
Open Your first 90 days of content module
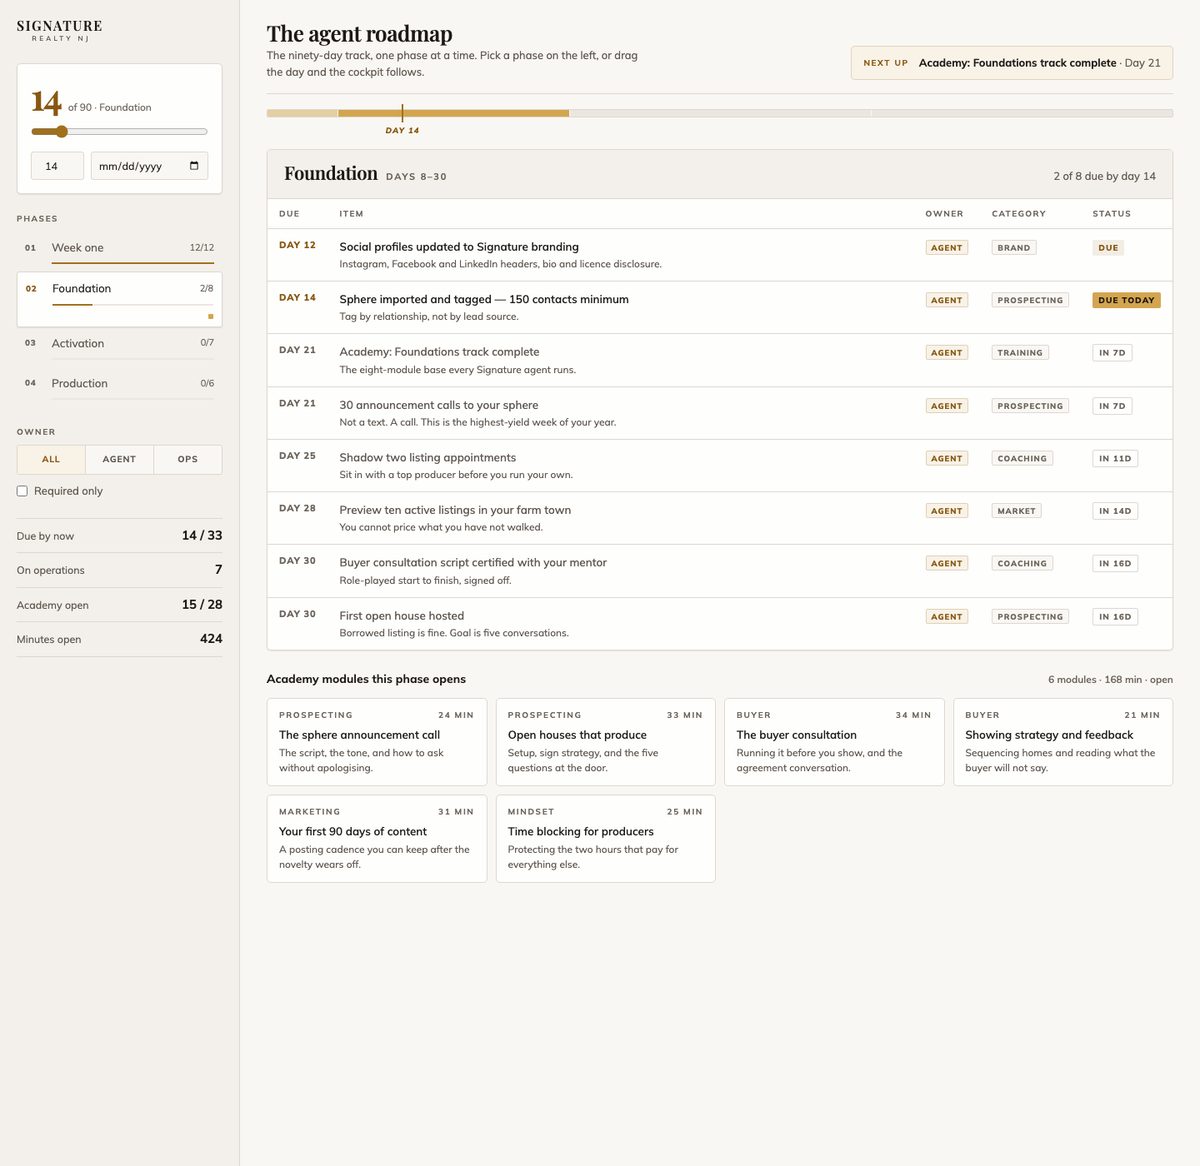376,838
